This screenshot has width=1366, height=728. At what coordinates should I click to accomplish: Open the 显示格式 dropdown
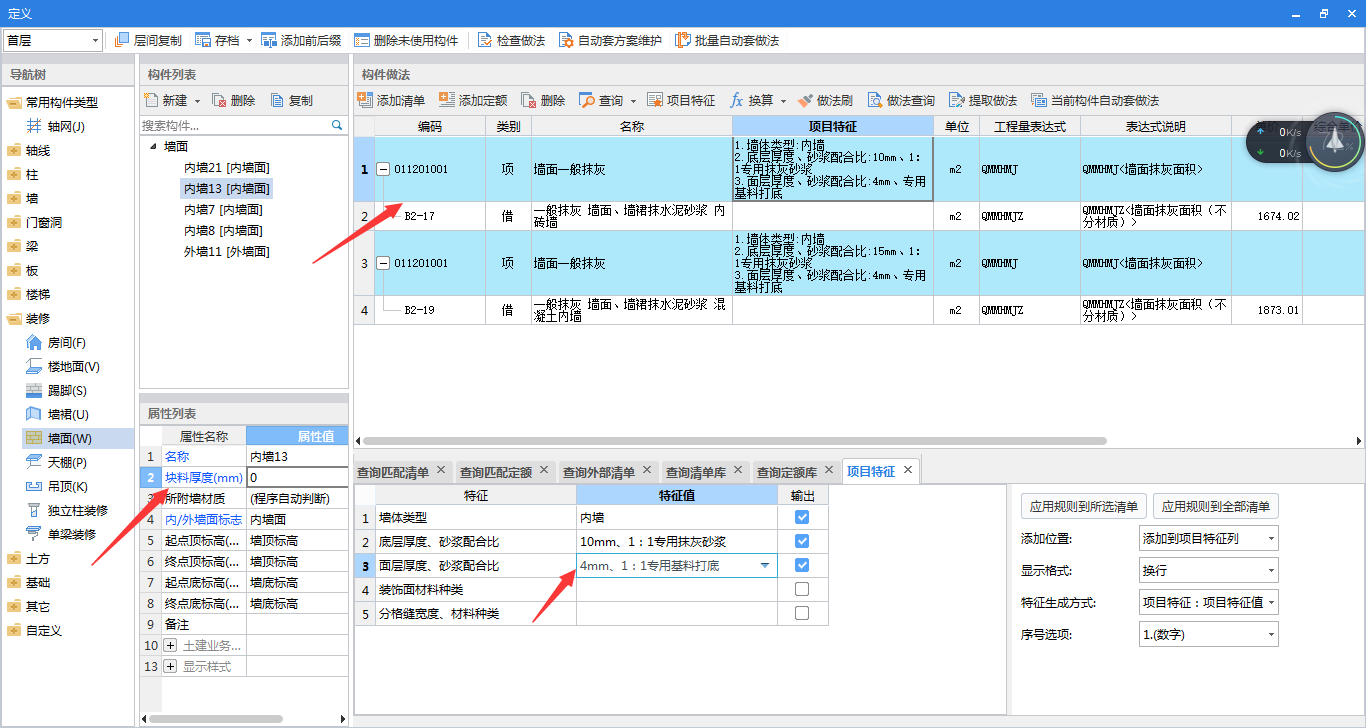pos(1270,571)
